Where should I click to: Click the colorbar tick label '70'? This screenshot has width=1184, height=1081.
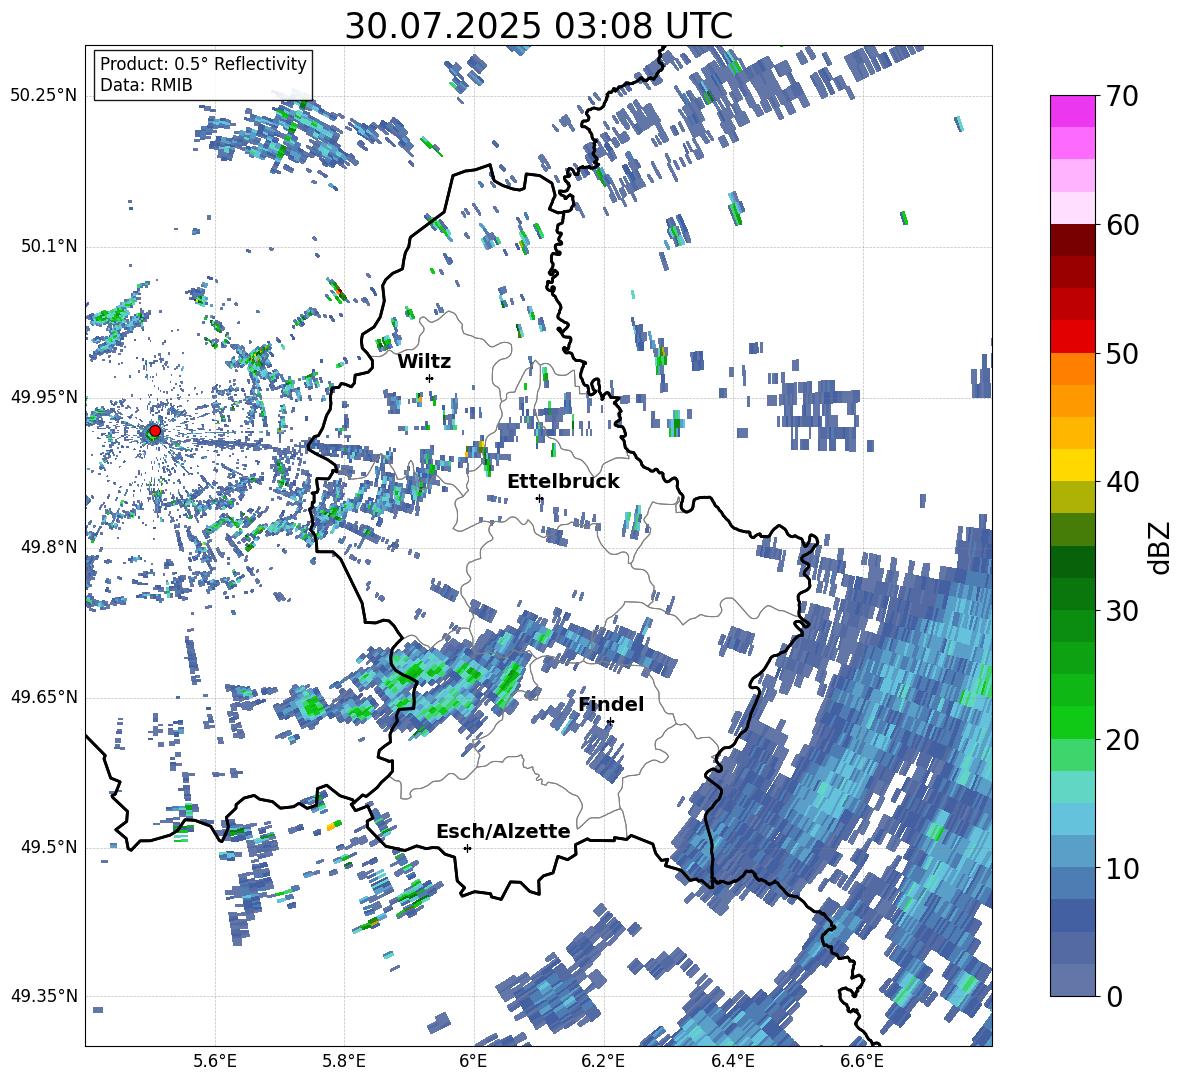1121,97
